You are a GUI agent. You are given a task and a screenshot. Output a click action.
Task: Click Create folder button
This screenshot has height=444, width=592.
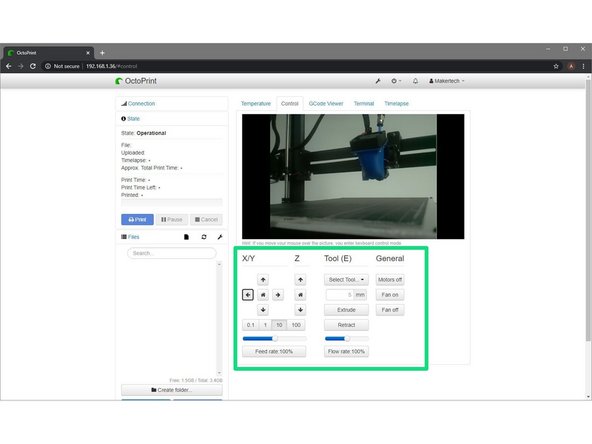[x=172, y=390]
